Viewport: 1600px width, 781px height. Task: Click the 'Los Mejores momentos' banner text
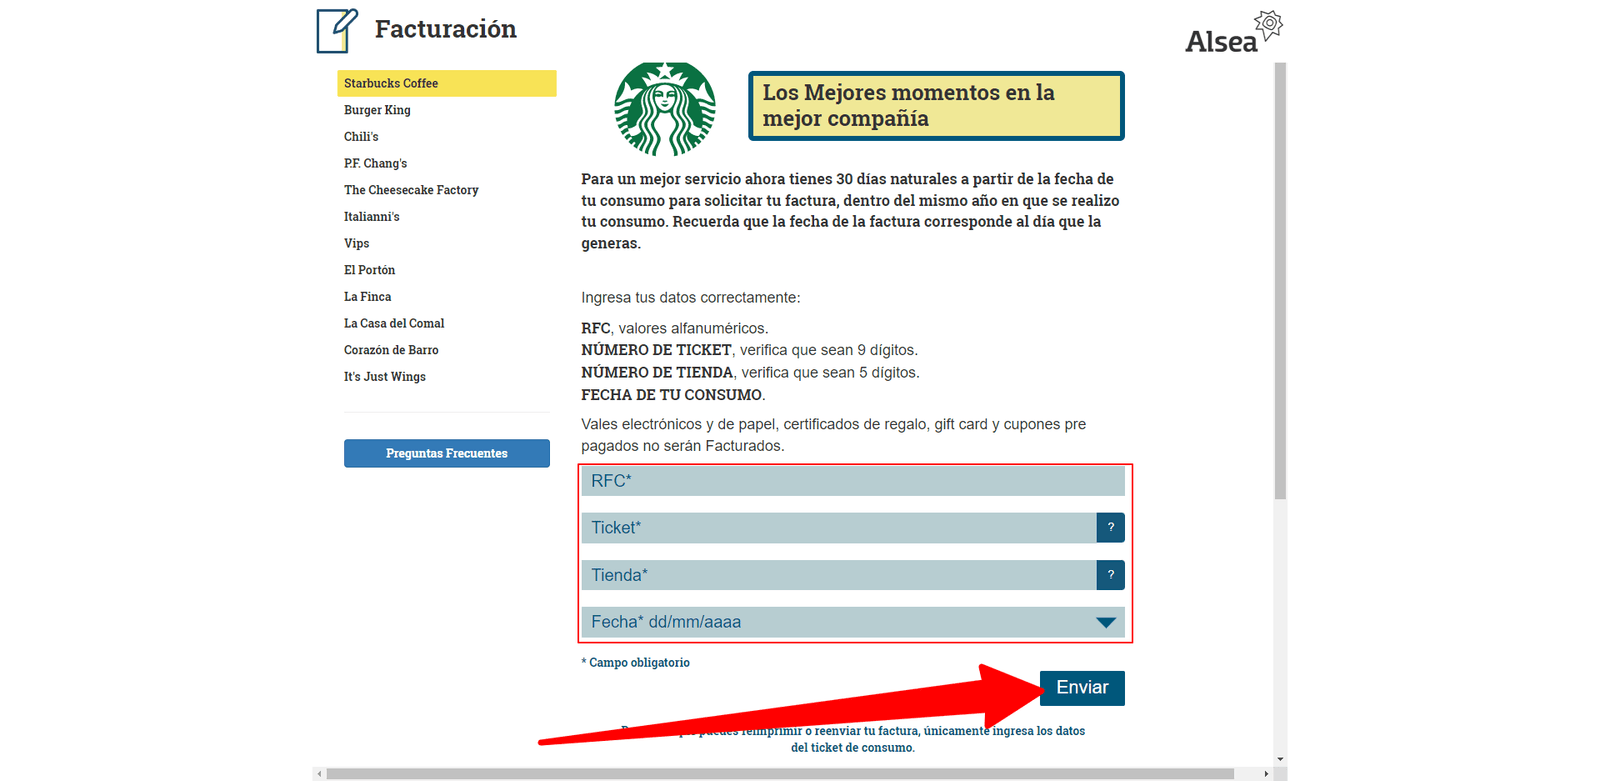tap(908, 106)
